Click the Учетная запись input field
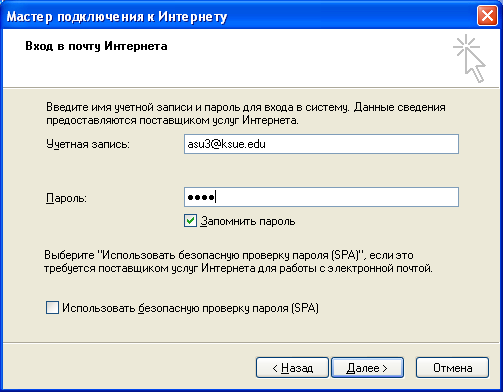 click(321, 144)
